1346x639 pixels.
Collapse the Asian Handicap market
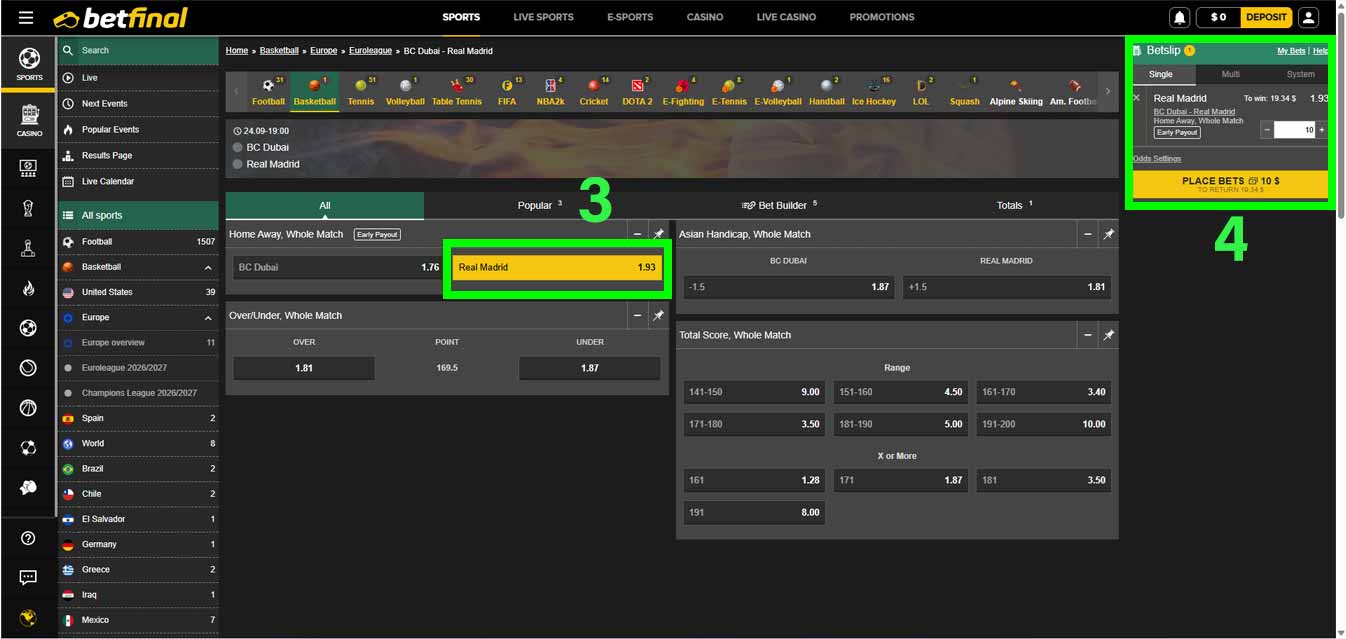click(x=1087, y=234)
